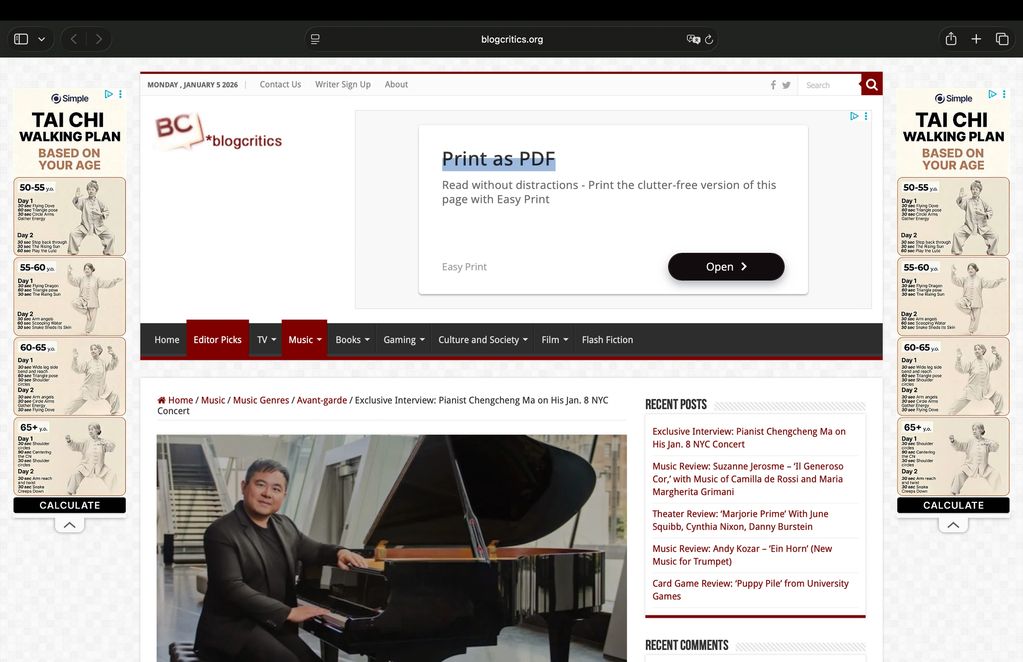Screen dimensions: 1023x662
Task: Click the translate icon in address bar
Action: click(693, 39)
